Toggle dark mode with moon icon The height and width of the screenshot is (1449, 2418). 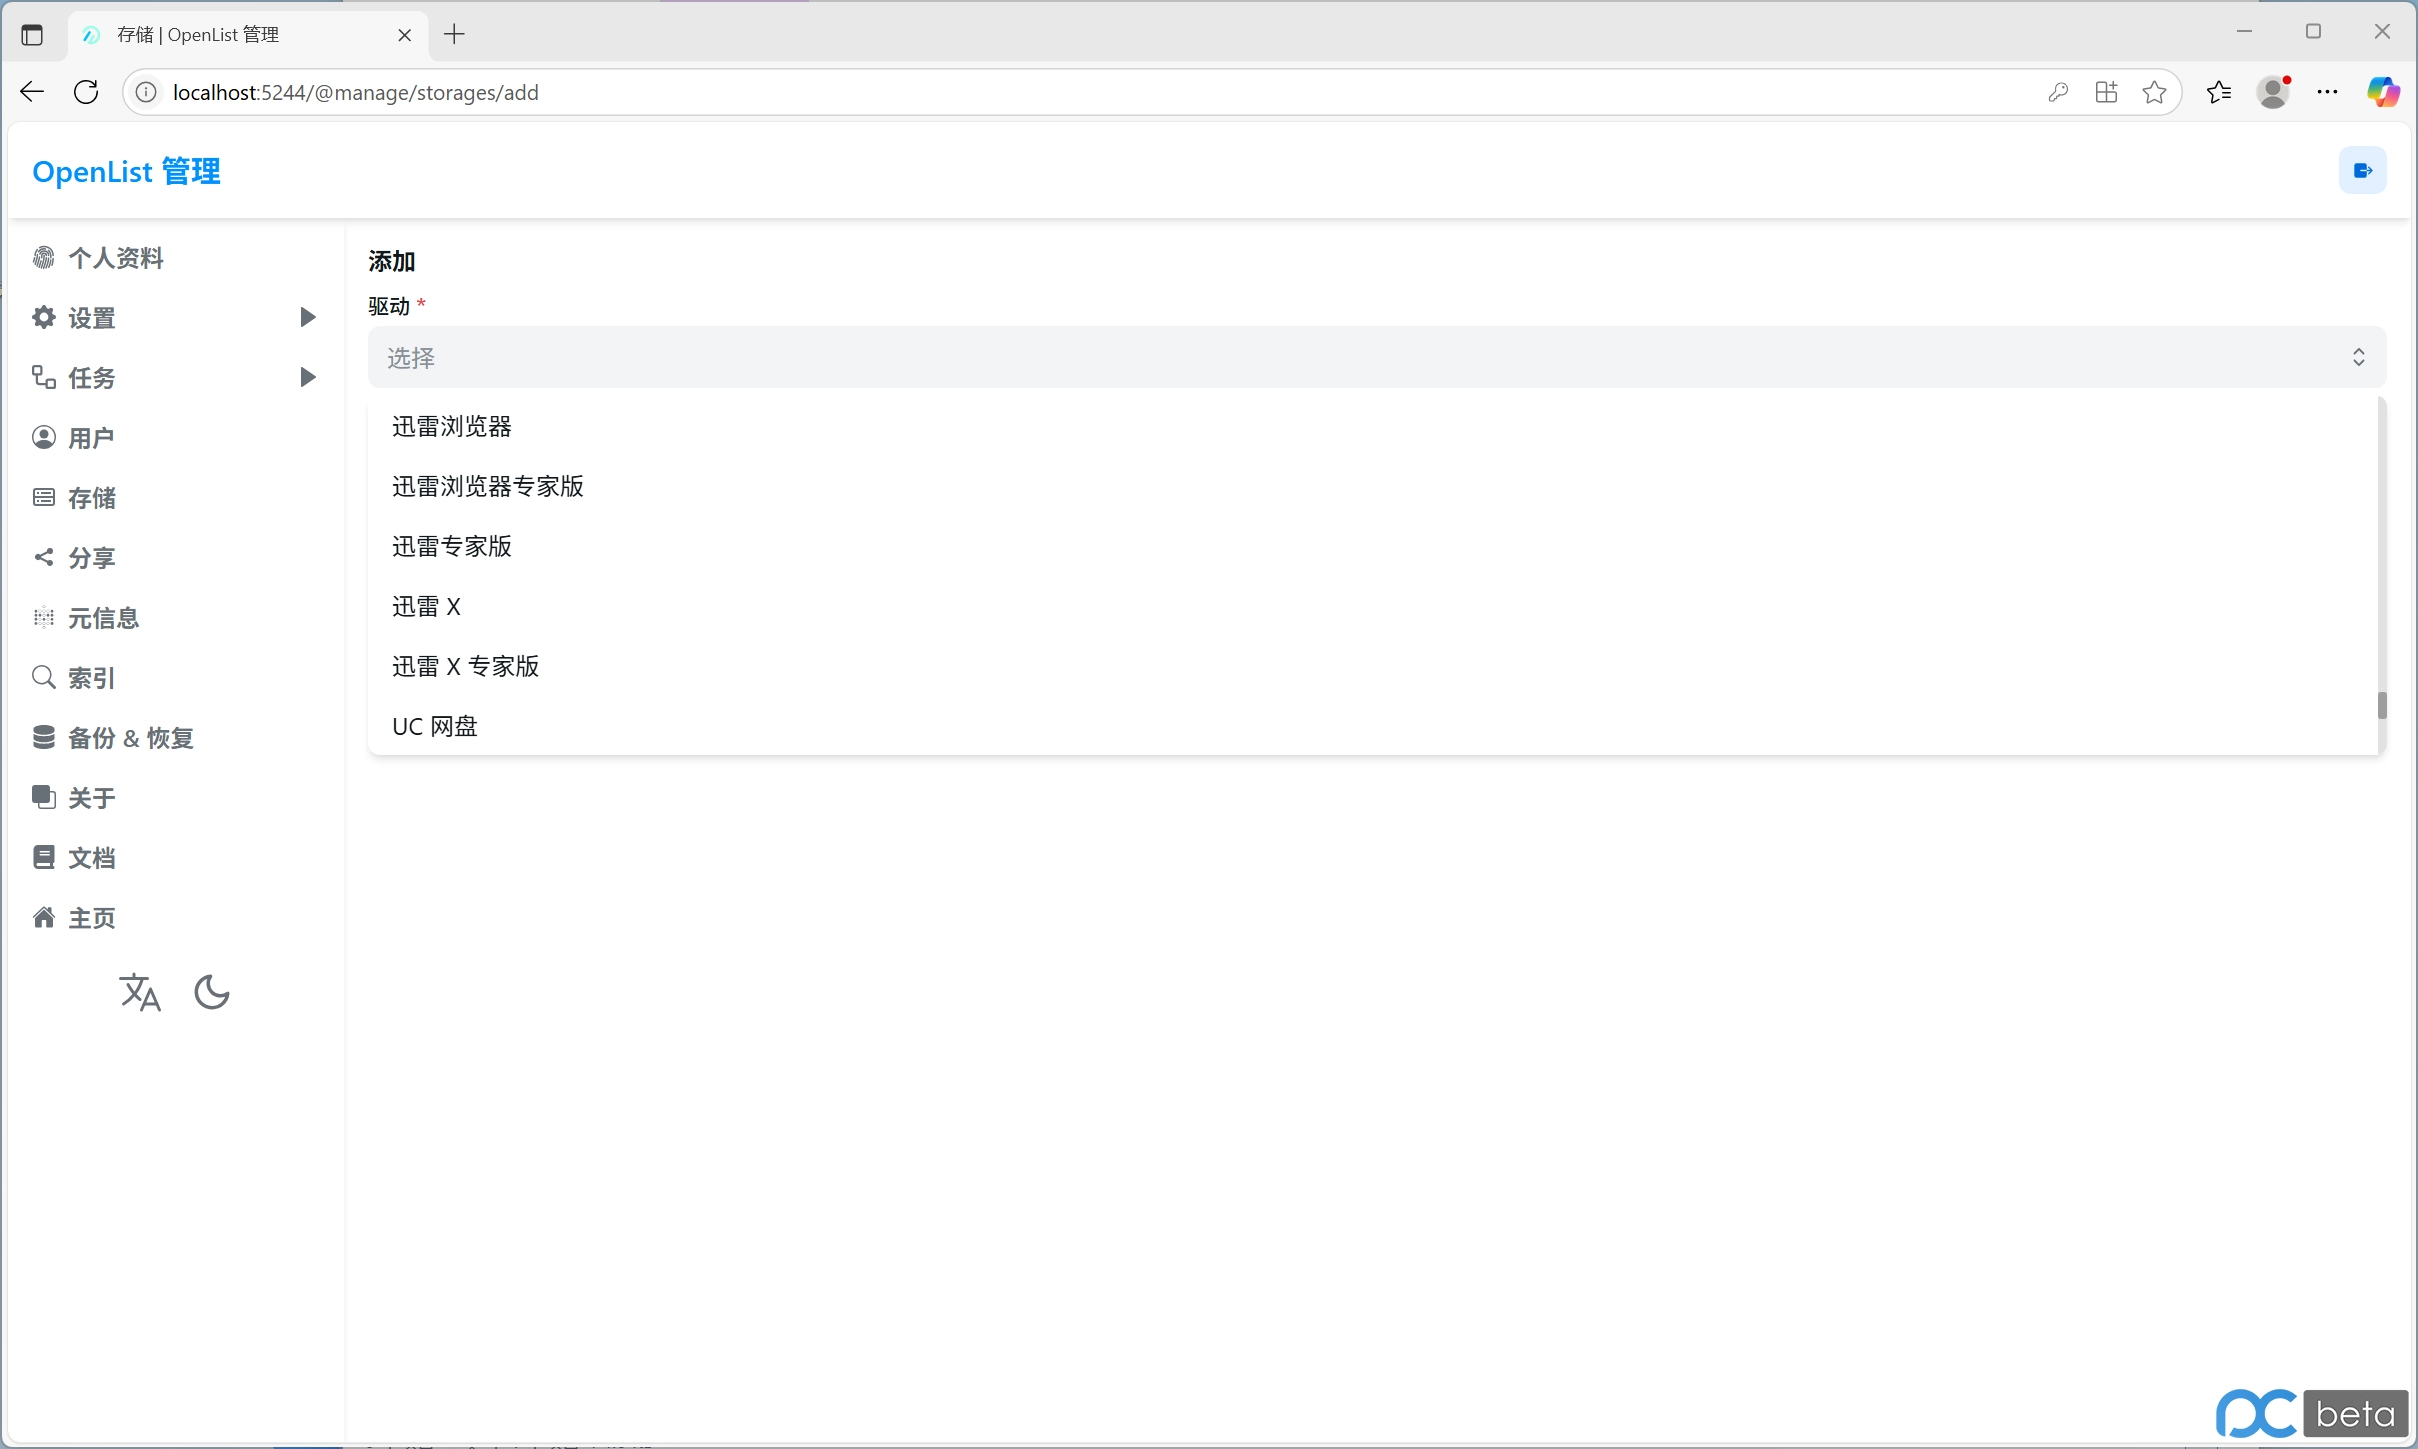click(x=211, y=993)
